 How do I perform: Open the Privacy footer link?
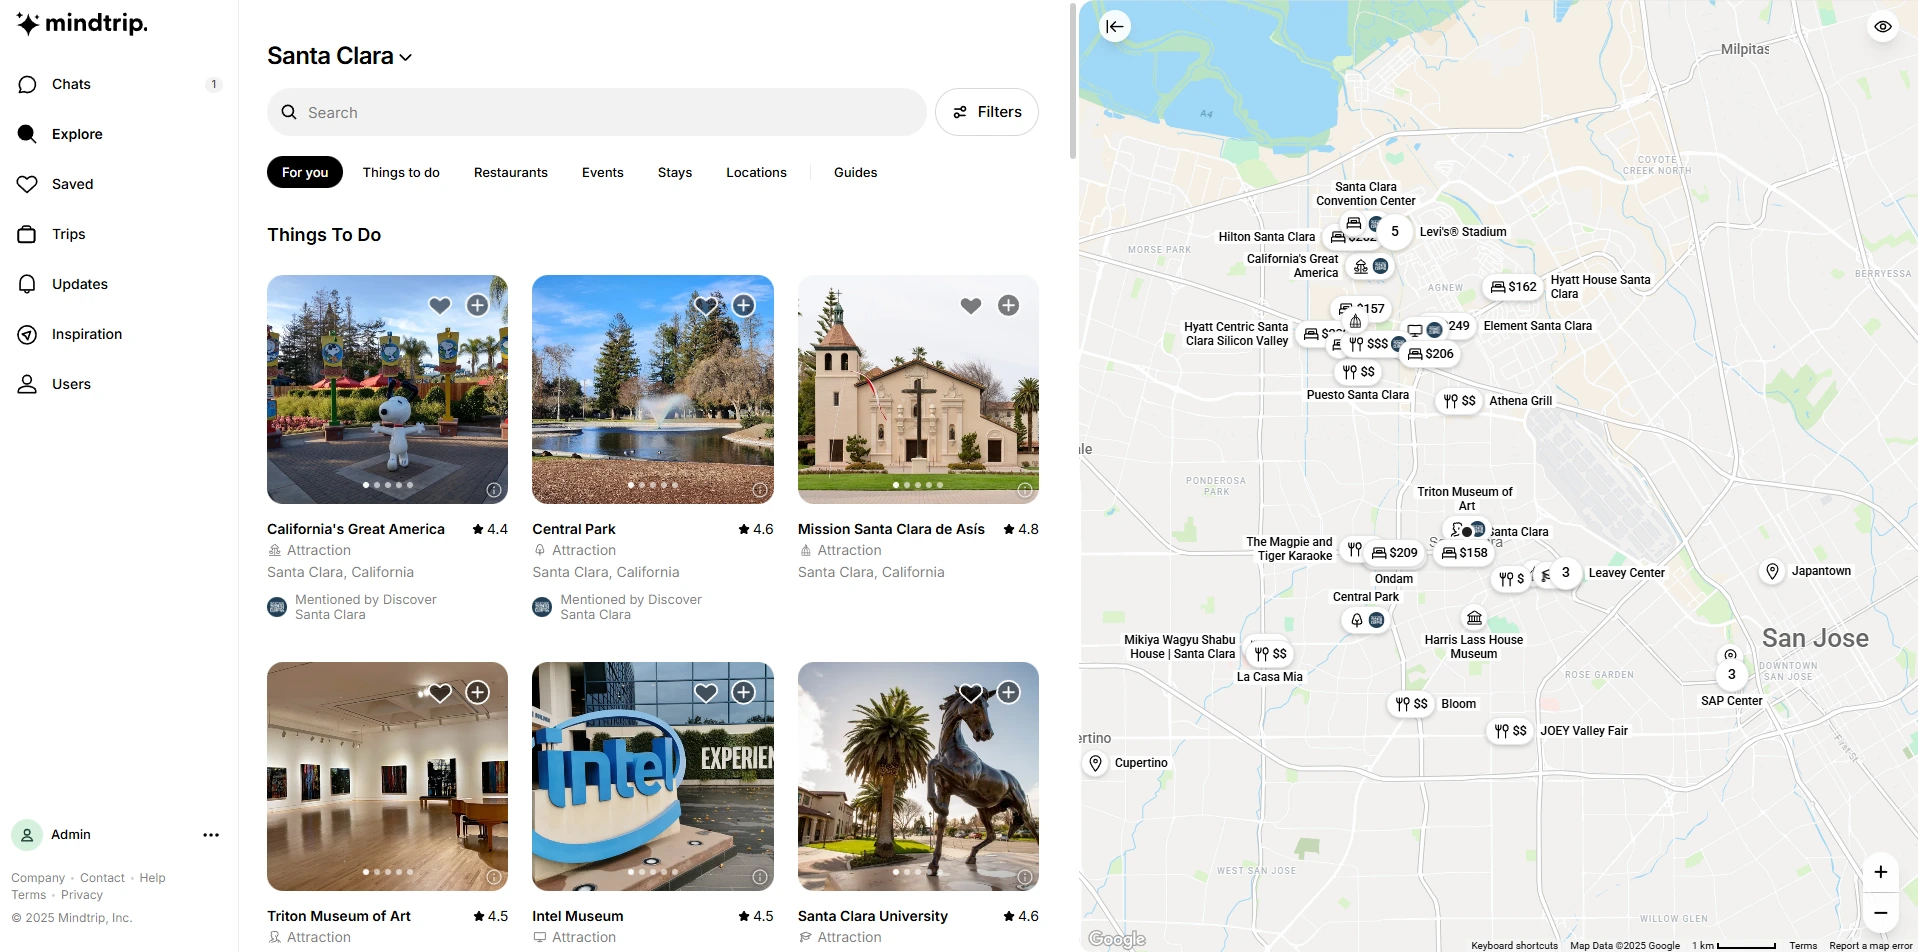pos(82,895)
